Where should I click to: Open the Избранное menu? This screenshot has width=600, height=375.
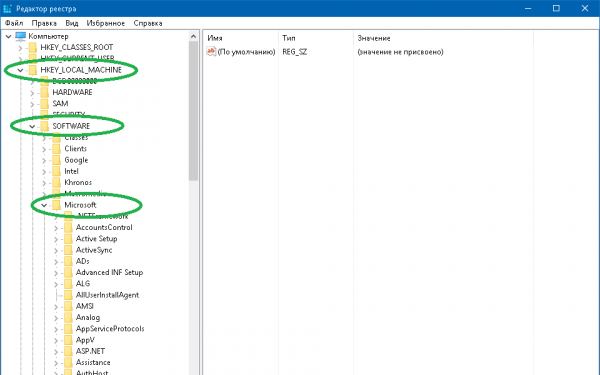(106, 23)
